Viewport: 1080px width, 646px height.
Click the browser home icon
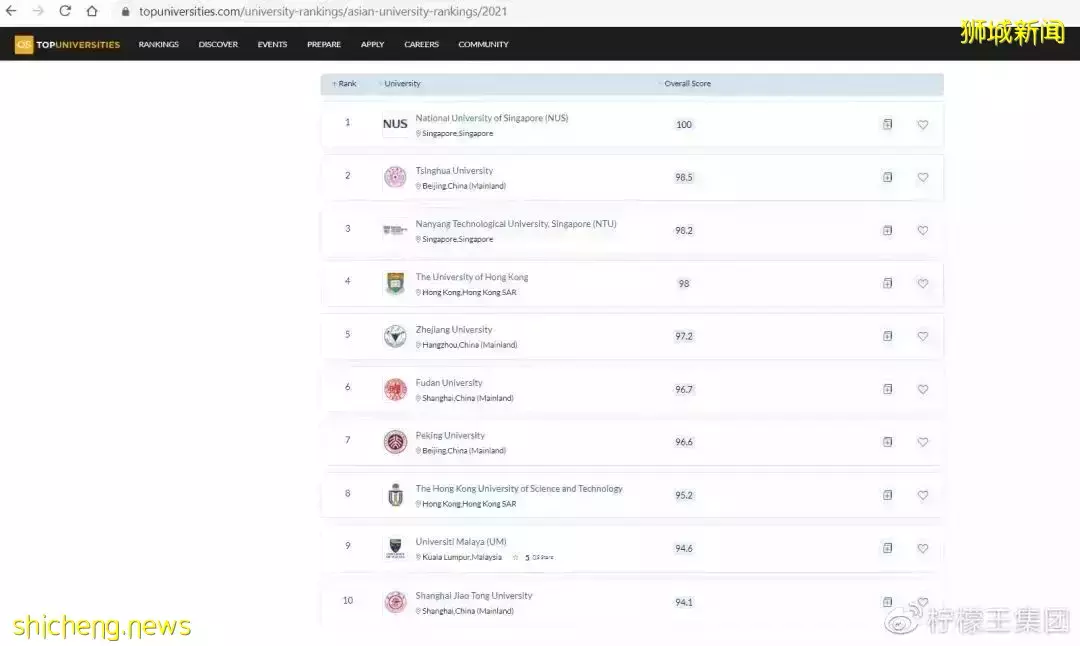(92, 12)
